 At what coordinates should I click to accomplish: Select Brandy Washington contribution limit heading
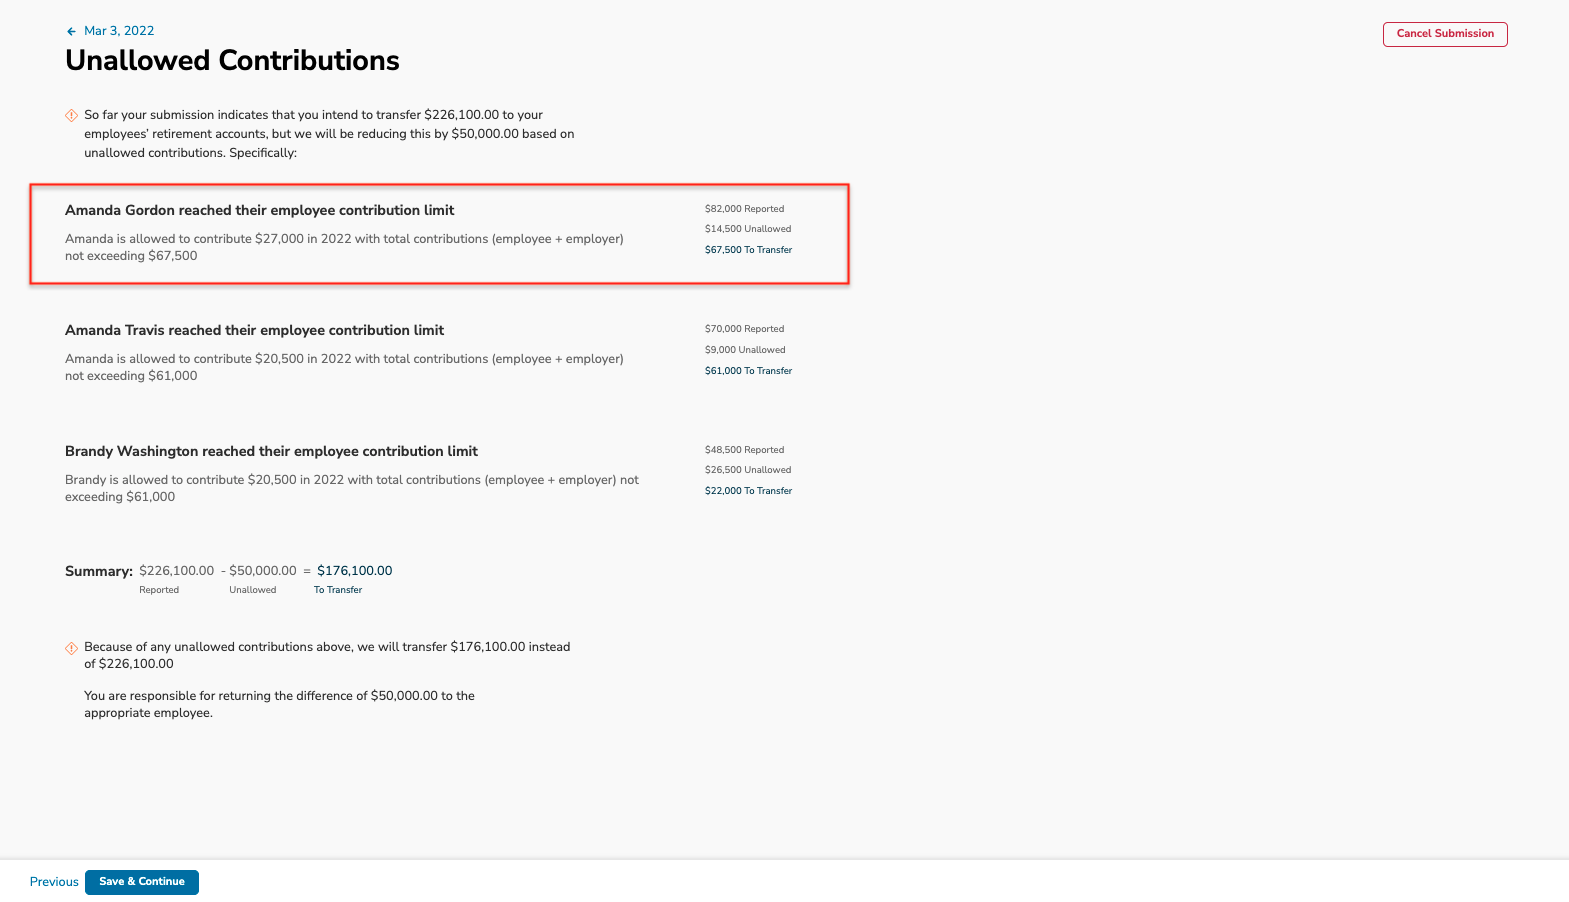coord(271,451)
